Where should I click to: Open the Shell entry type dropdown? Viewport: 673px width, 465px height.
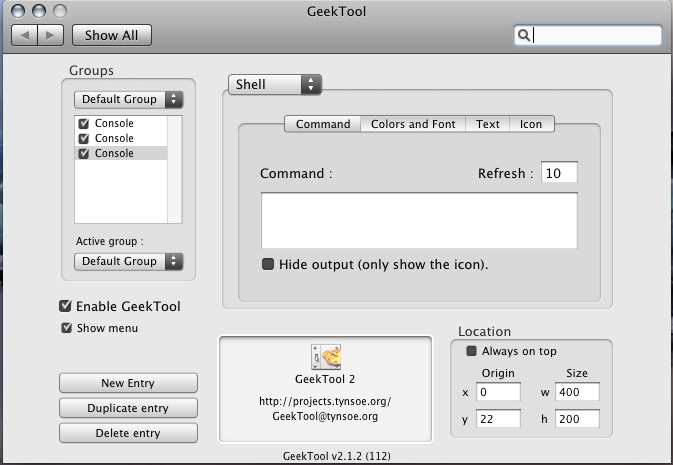tap(275, 84)
